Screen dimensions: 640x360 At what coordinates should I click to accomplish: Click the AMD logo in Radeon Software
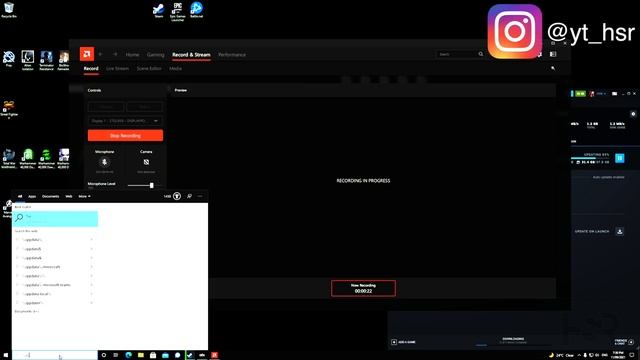point(87,54)
